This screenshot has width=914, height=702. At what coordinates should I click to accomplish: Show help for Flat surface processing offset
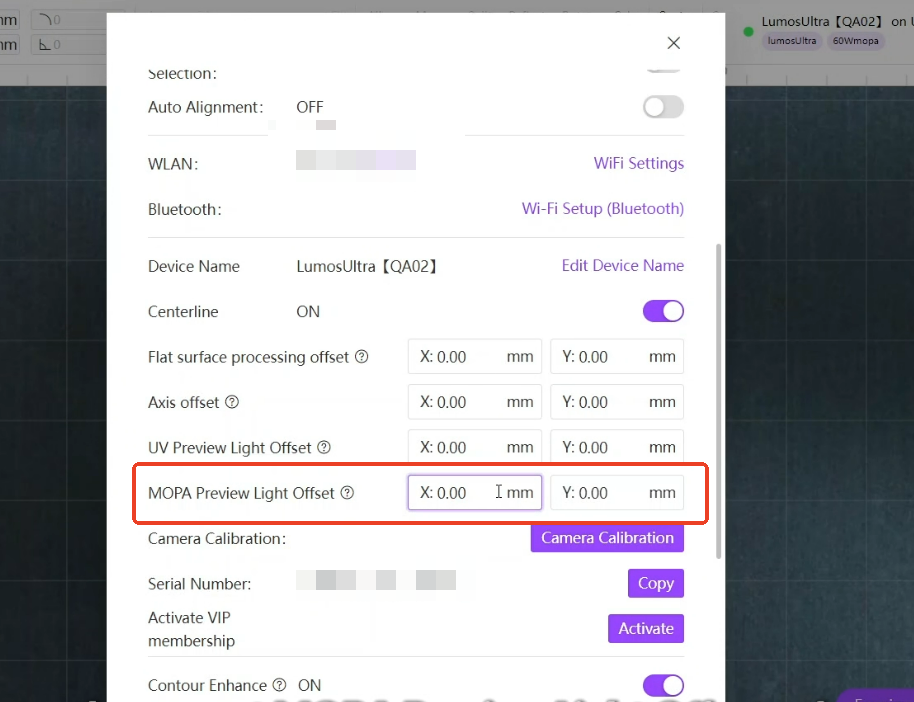[x=361, y=356]
